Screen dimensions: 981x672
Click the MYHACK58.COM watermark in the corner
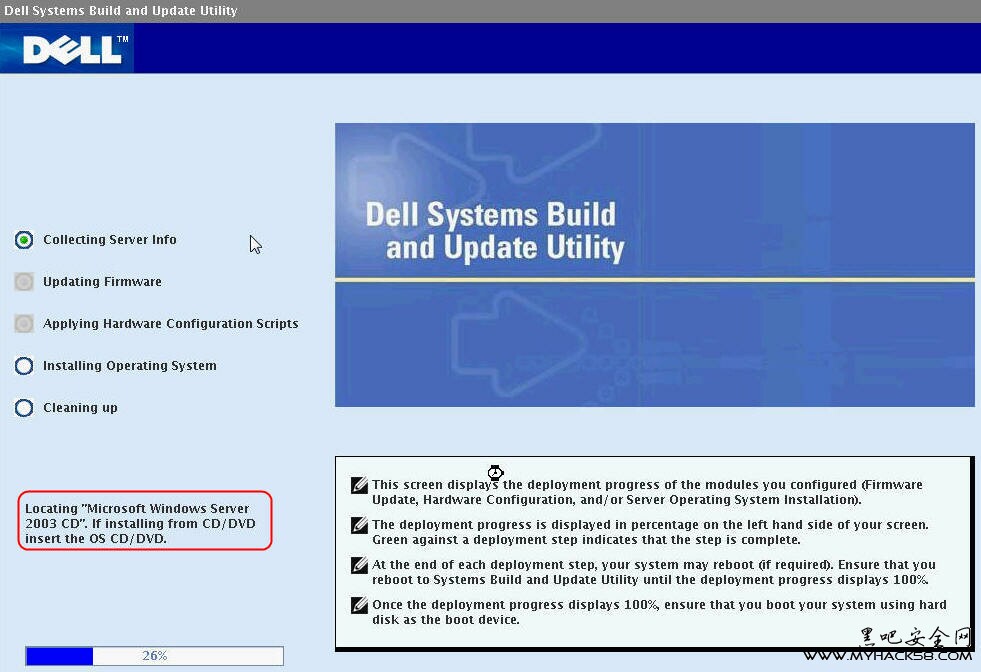pos(887,656)
